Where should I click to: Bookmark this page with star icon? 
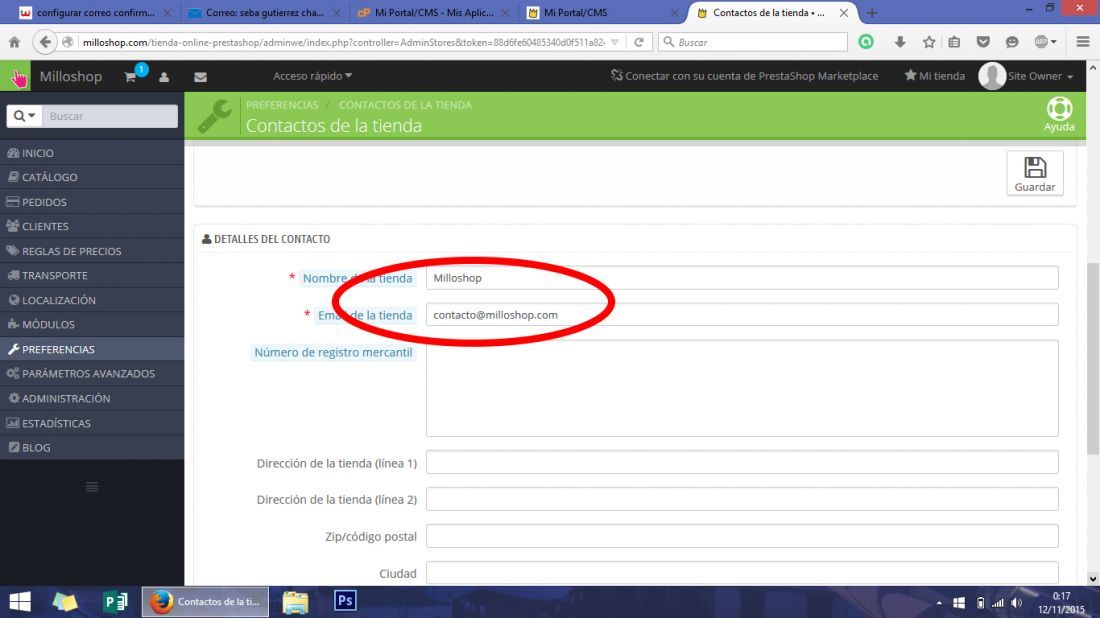coord(929,42)
